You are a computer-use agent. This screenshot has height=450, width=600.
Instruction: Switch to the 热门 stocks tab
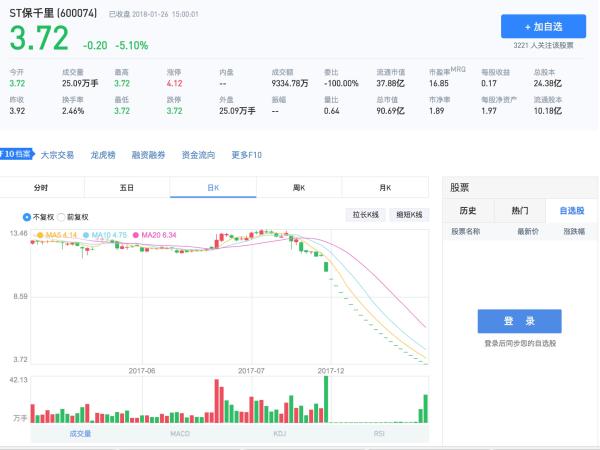(520, 211)
